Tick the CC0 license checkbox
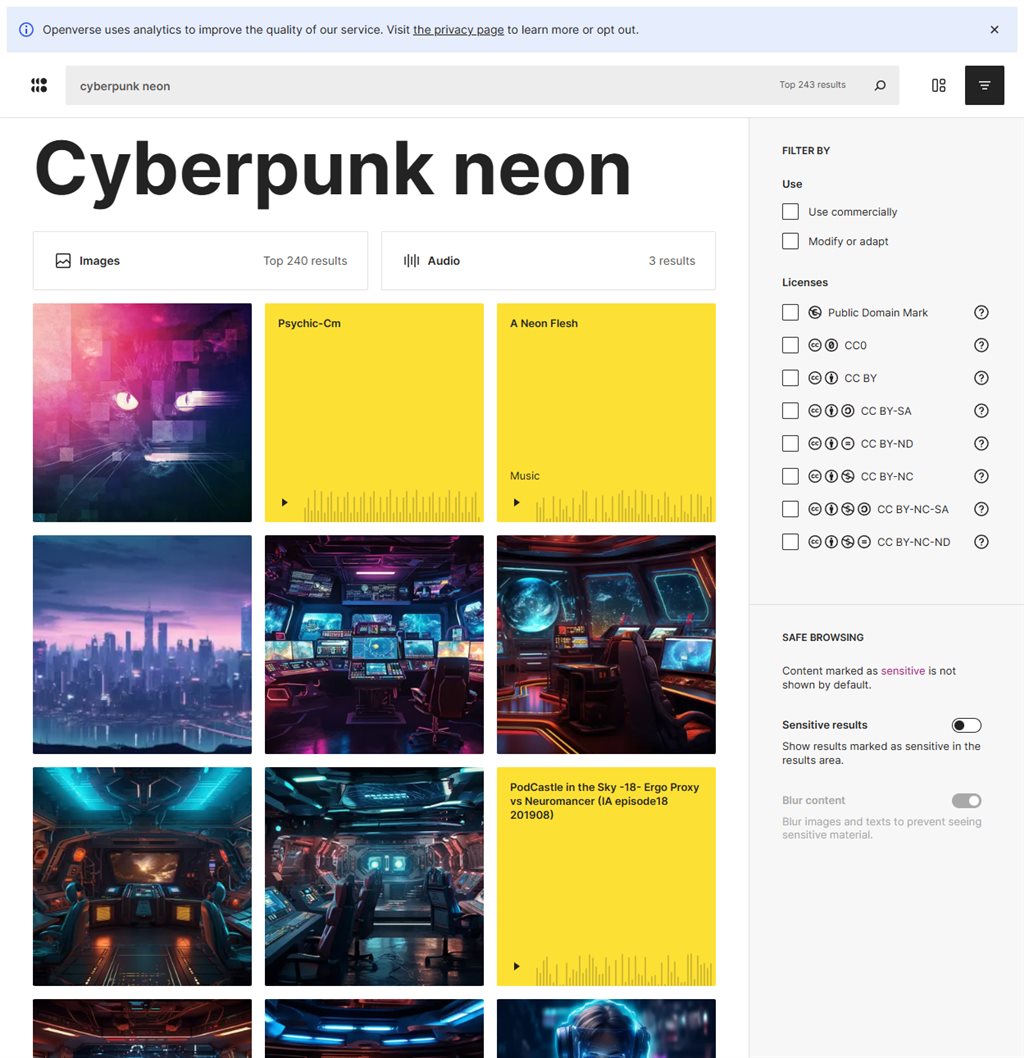 coord(790,346)
